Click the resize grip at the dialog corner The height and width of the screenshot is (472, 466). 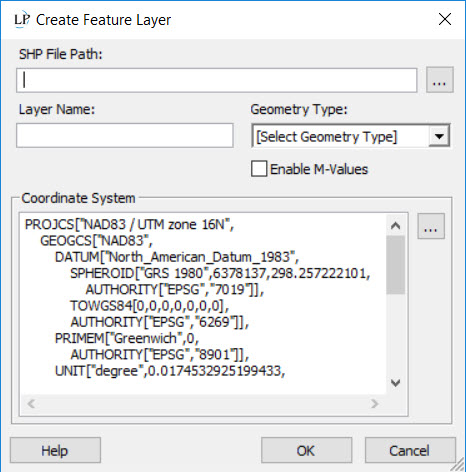458,464
